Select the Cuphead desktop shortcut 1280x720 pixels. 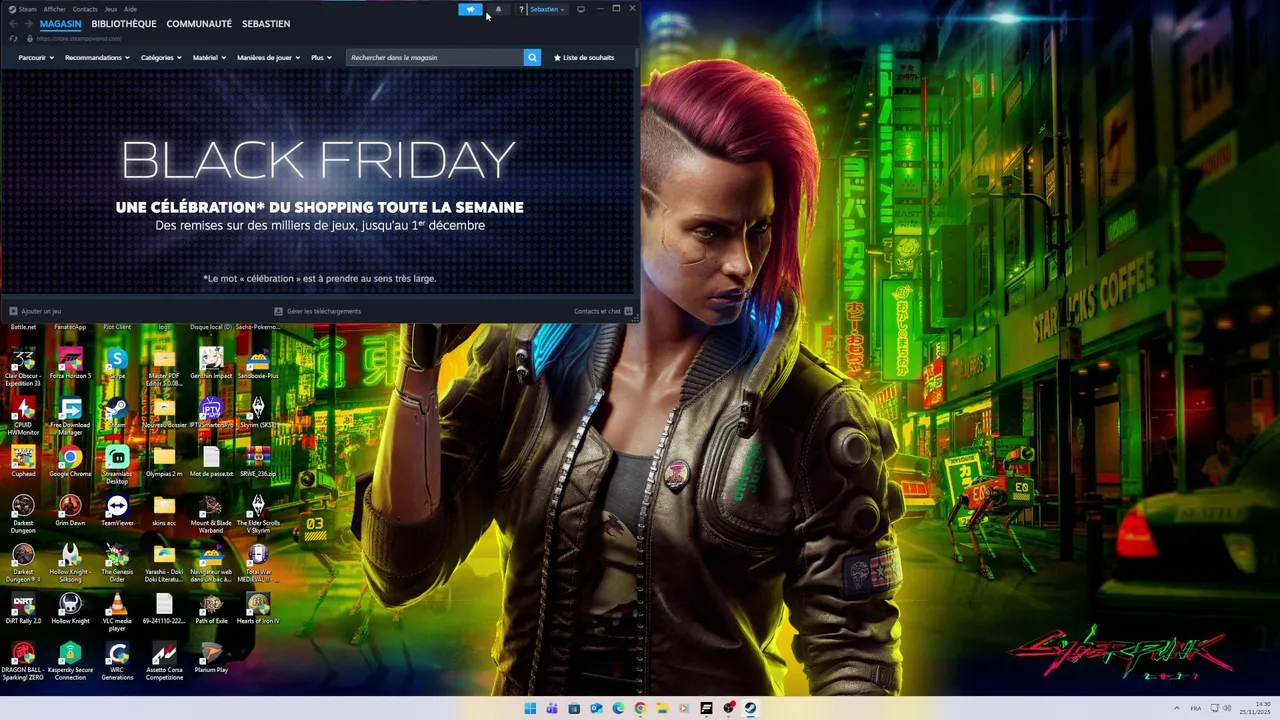(x=23, y=461)
